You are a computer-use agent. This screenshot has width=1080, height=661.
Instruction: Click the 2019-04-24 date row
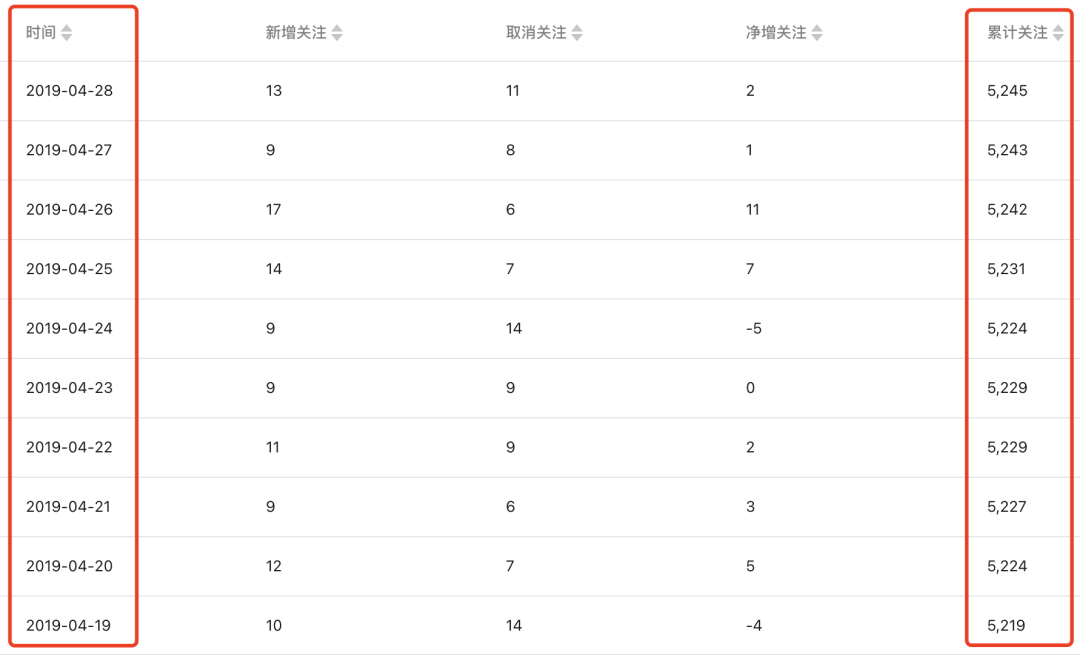point(69,329)
